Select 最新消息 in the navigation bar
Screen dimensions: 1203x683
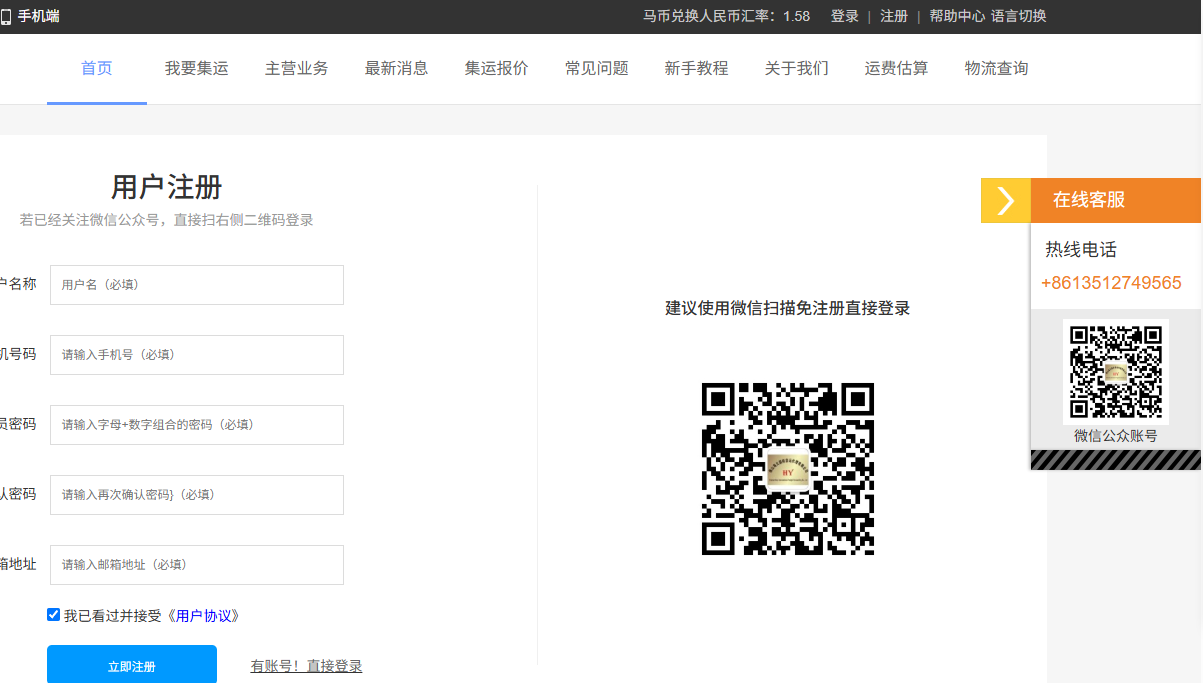[x=397, y=68]
